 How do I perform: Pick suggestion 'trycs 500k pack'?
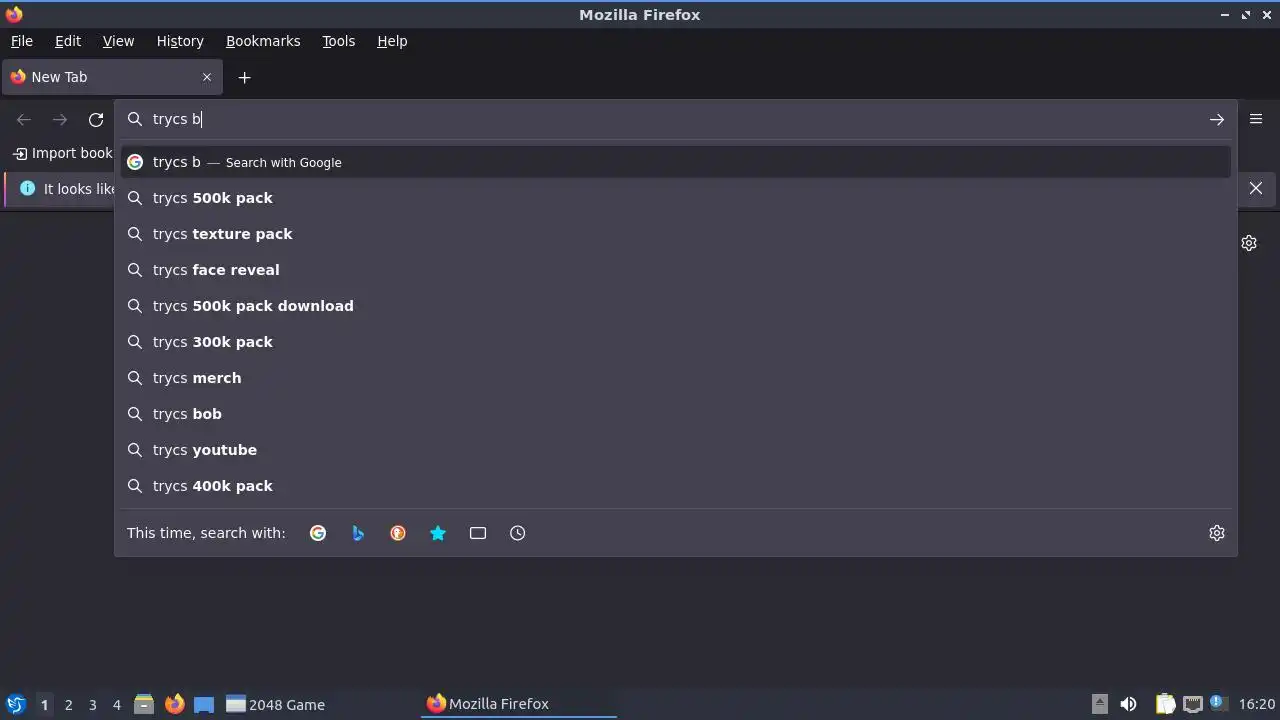[x=675, y=198]
